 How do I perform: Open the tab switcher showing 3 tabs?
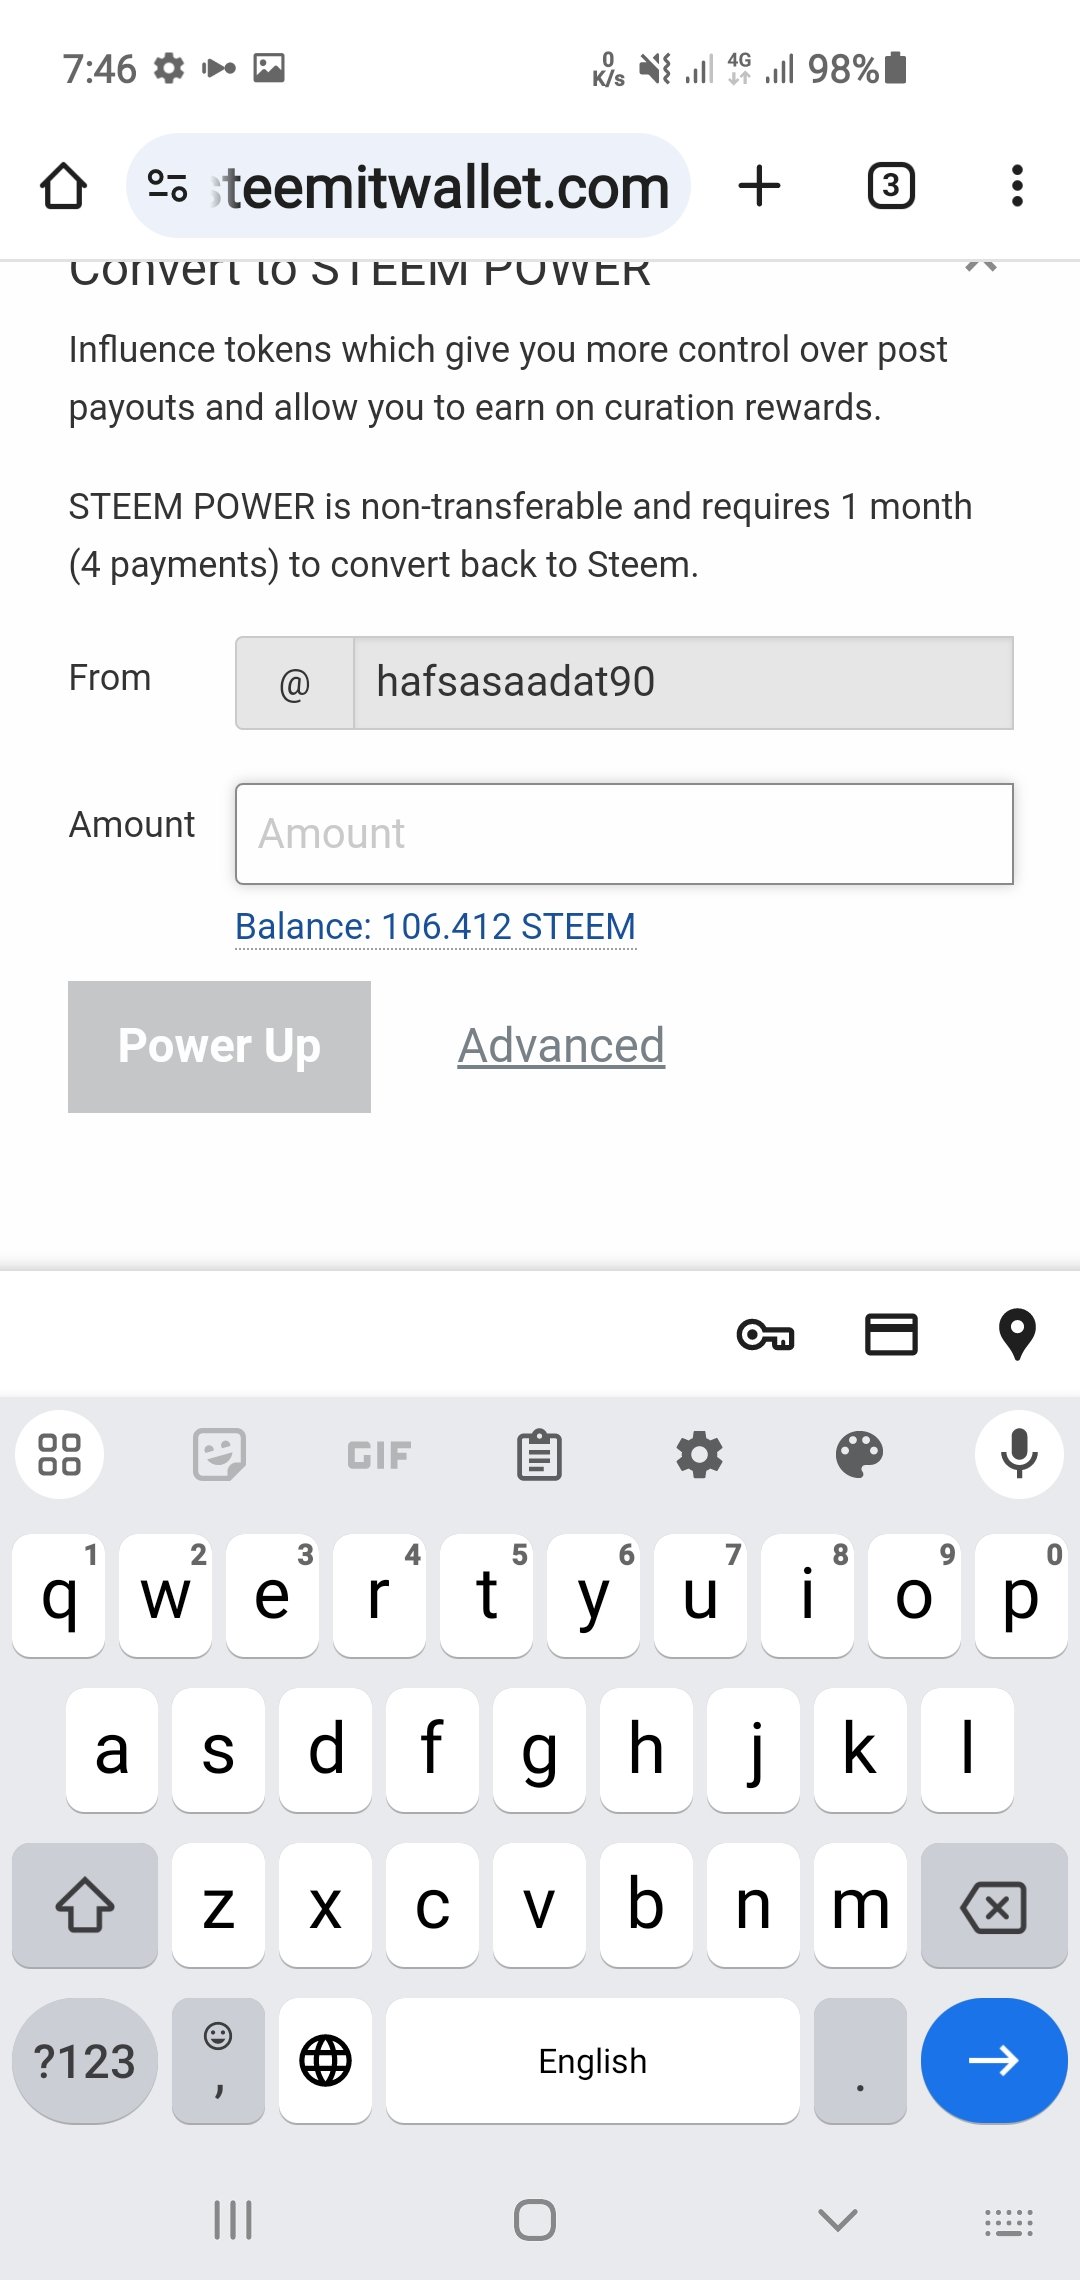[891, 186]
